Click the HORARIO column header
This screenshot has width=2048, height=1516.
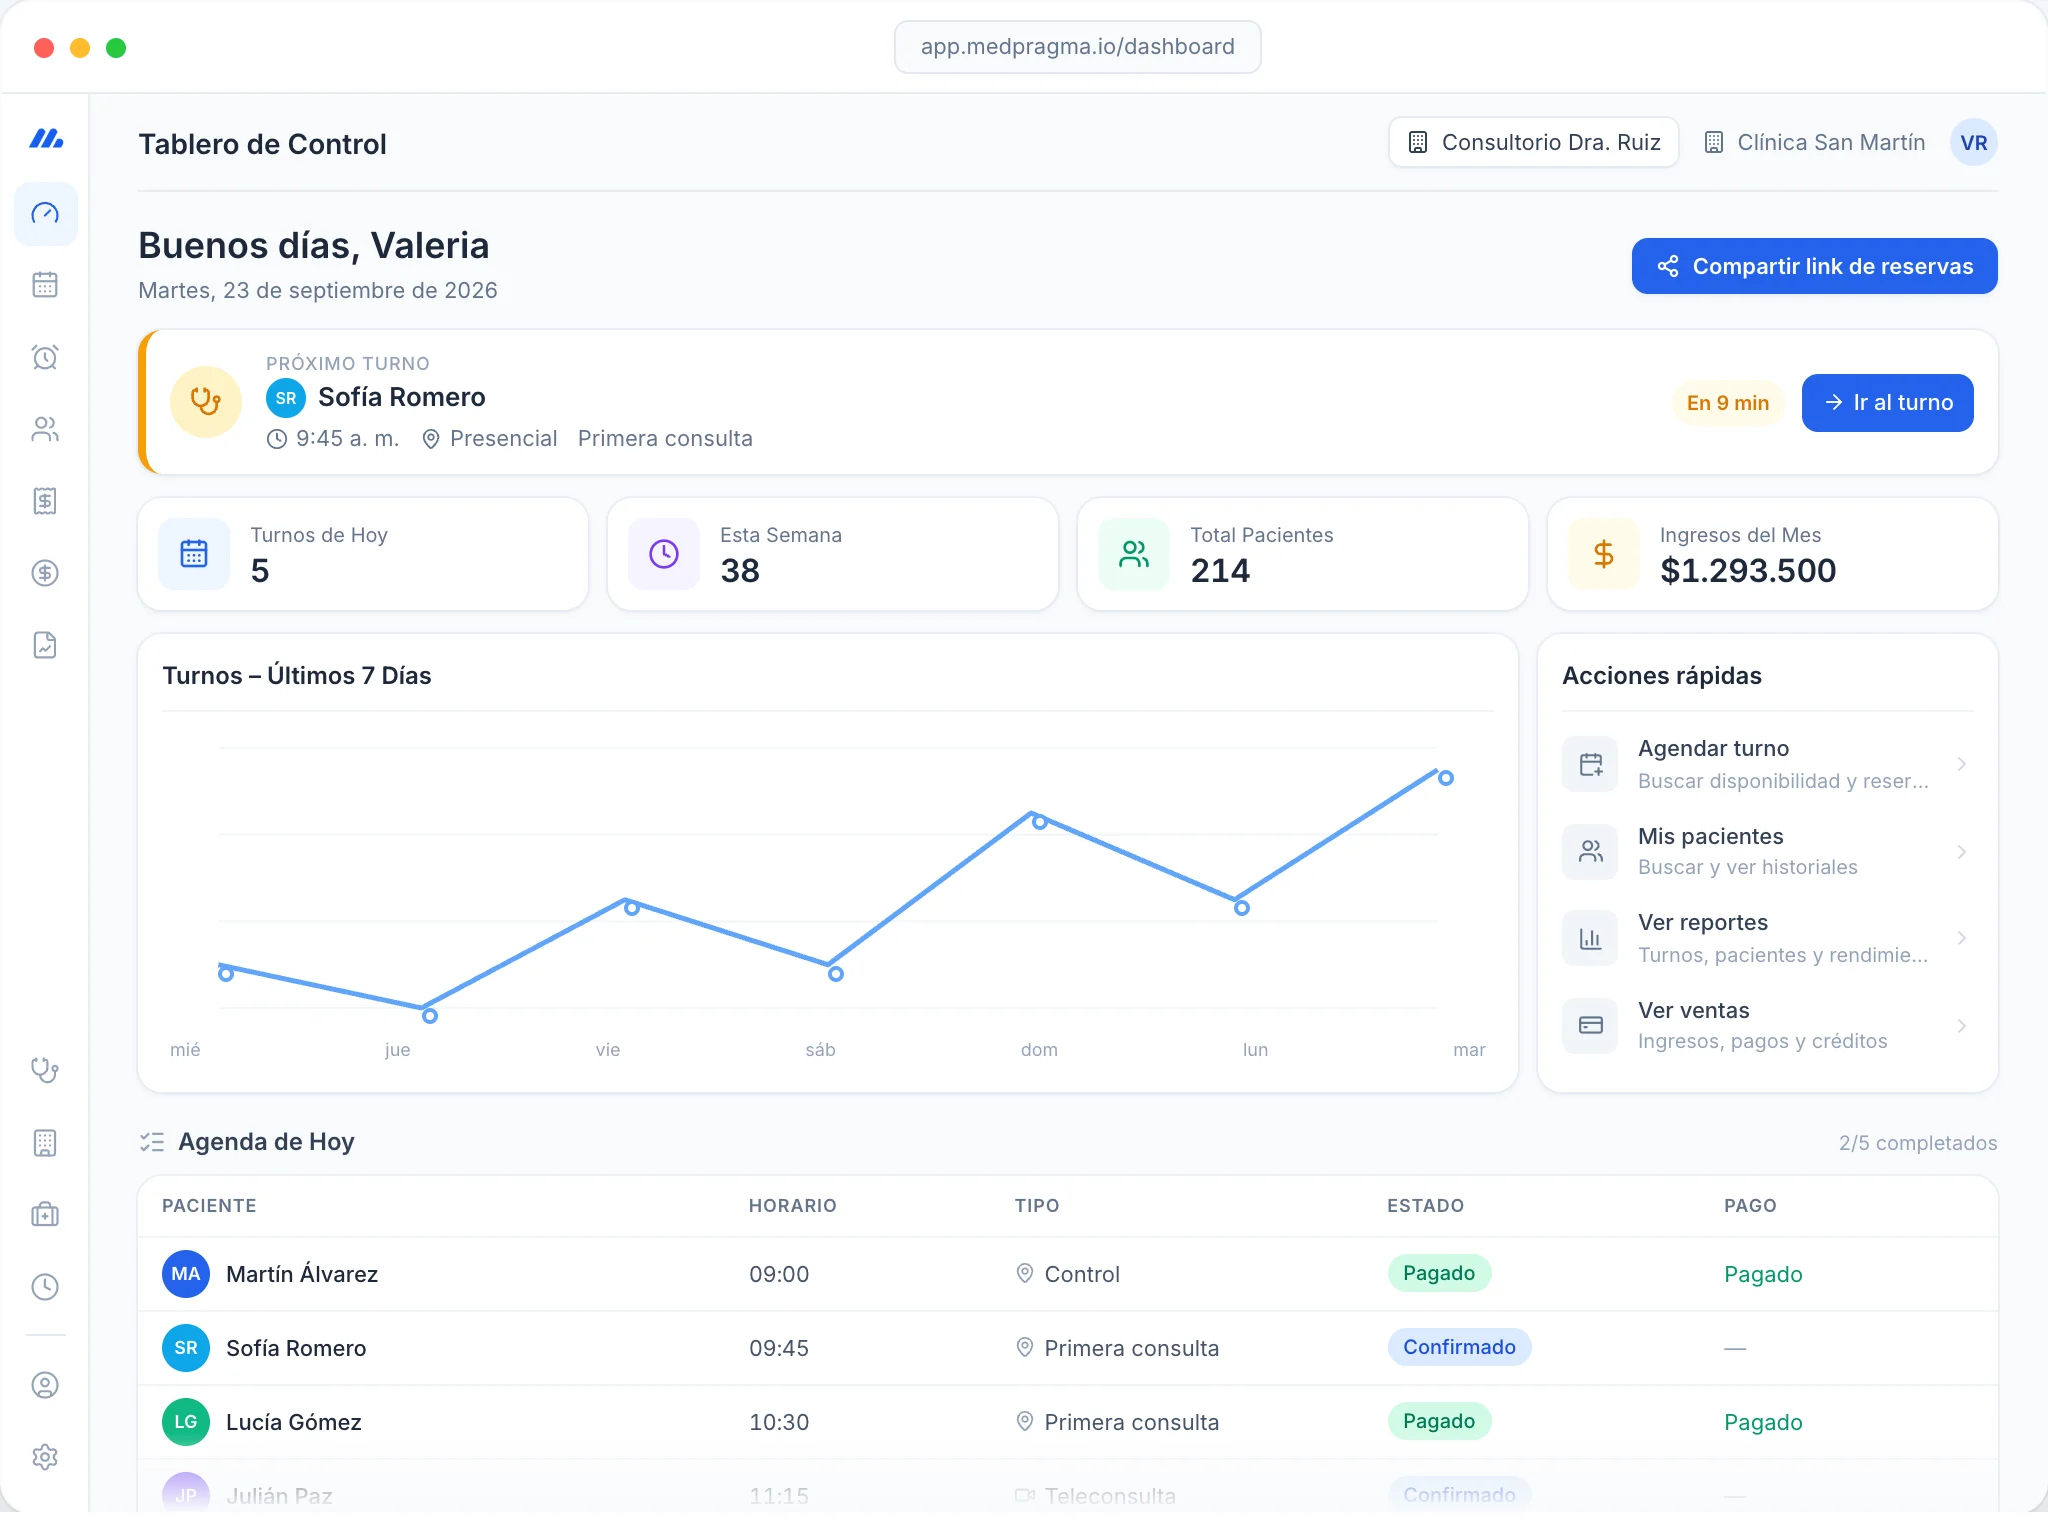click(793, 1206)
